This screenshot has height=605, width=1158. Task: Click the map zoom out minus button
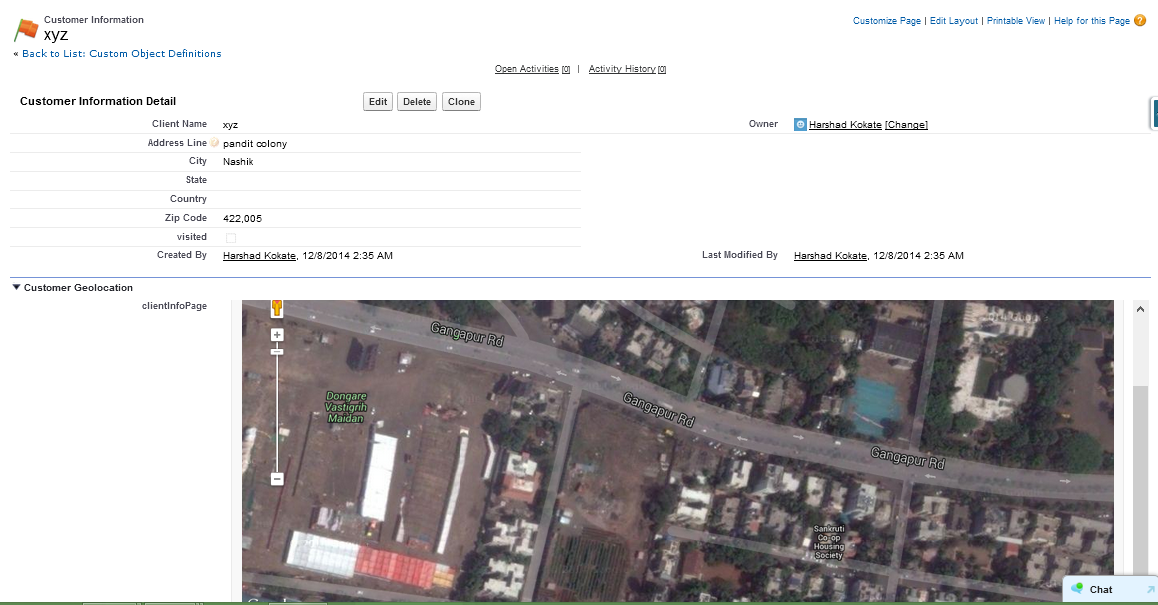tap(277, 479)
